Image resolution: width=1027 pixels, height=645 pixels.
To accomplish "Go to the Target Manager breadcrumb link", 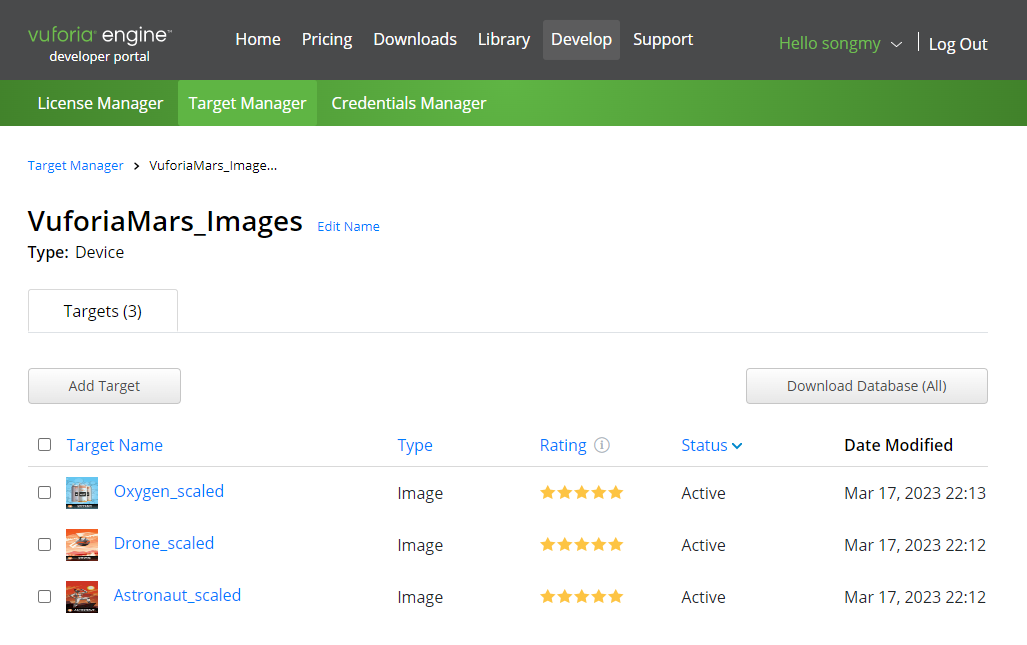I will [75, 166].
